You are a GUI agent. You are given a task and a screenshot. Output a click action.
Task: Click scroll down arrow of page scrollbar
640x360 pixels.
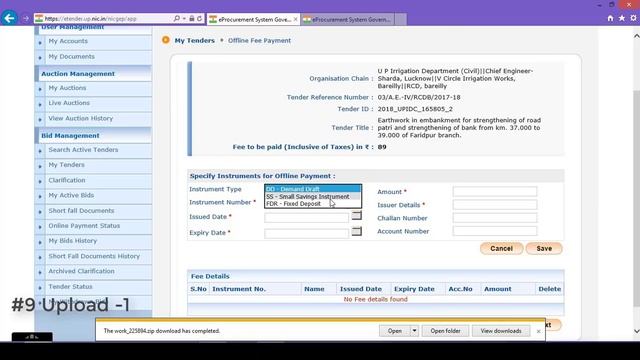pyautogui.click(x=636, y=331)
